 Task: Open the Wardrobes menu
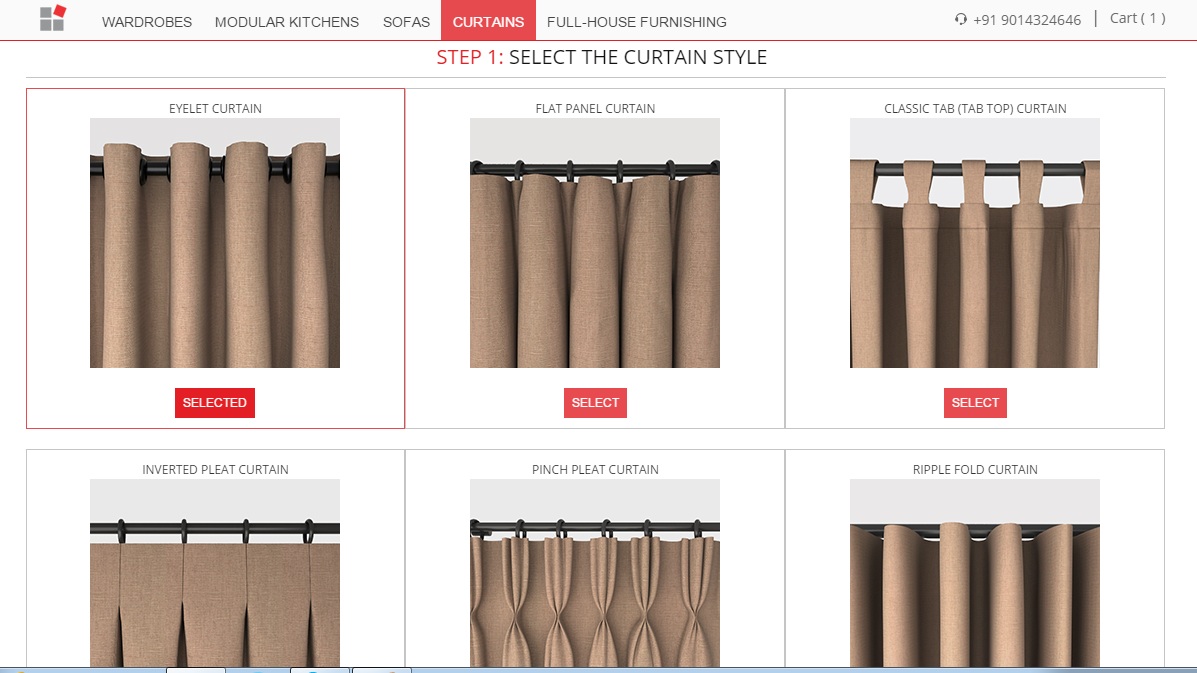click(x=147, y=22)
